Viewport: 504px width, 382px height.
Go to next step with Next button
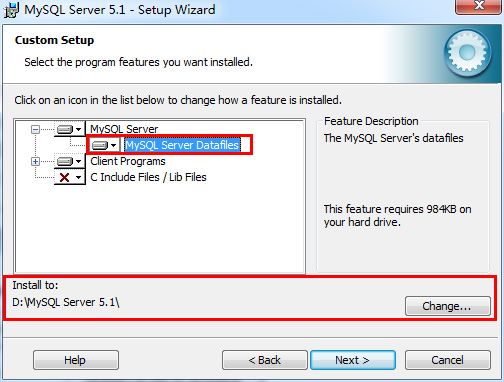click(353, 360)
